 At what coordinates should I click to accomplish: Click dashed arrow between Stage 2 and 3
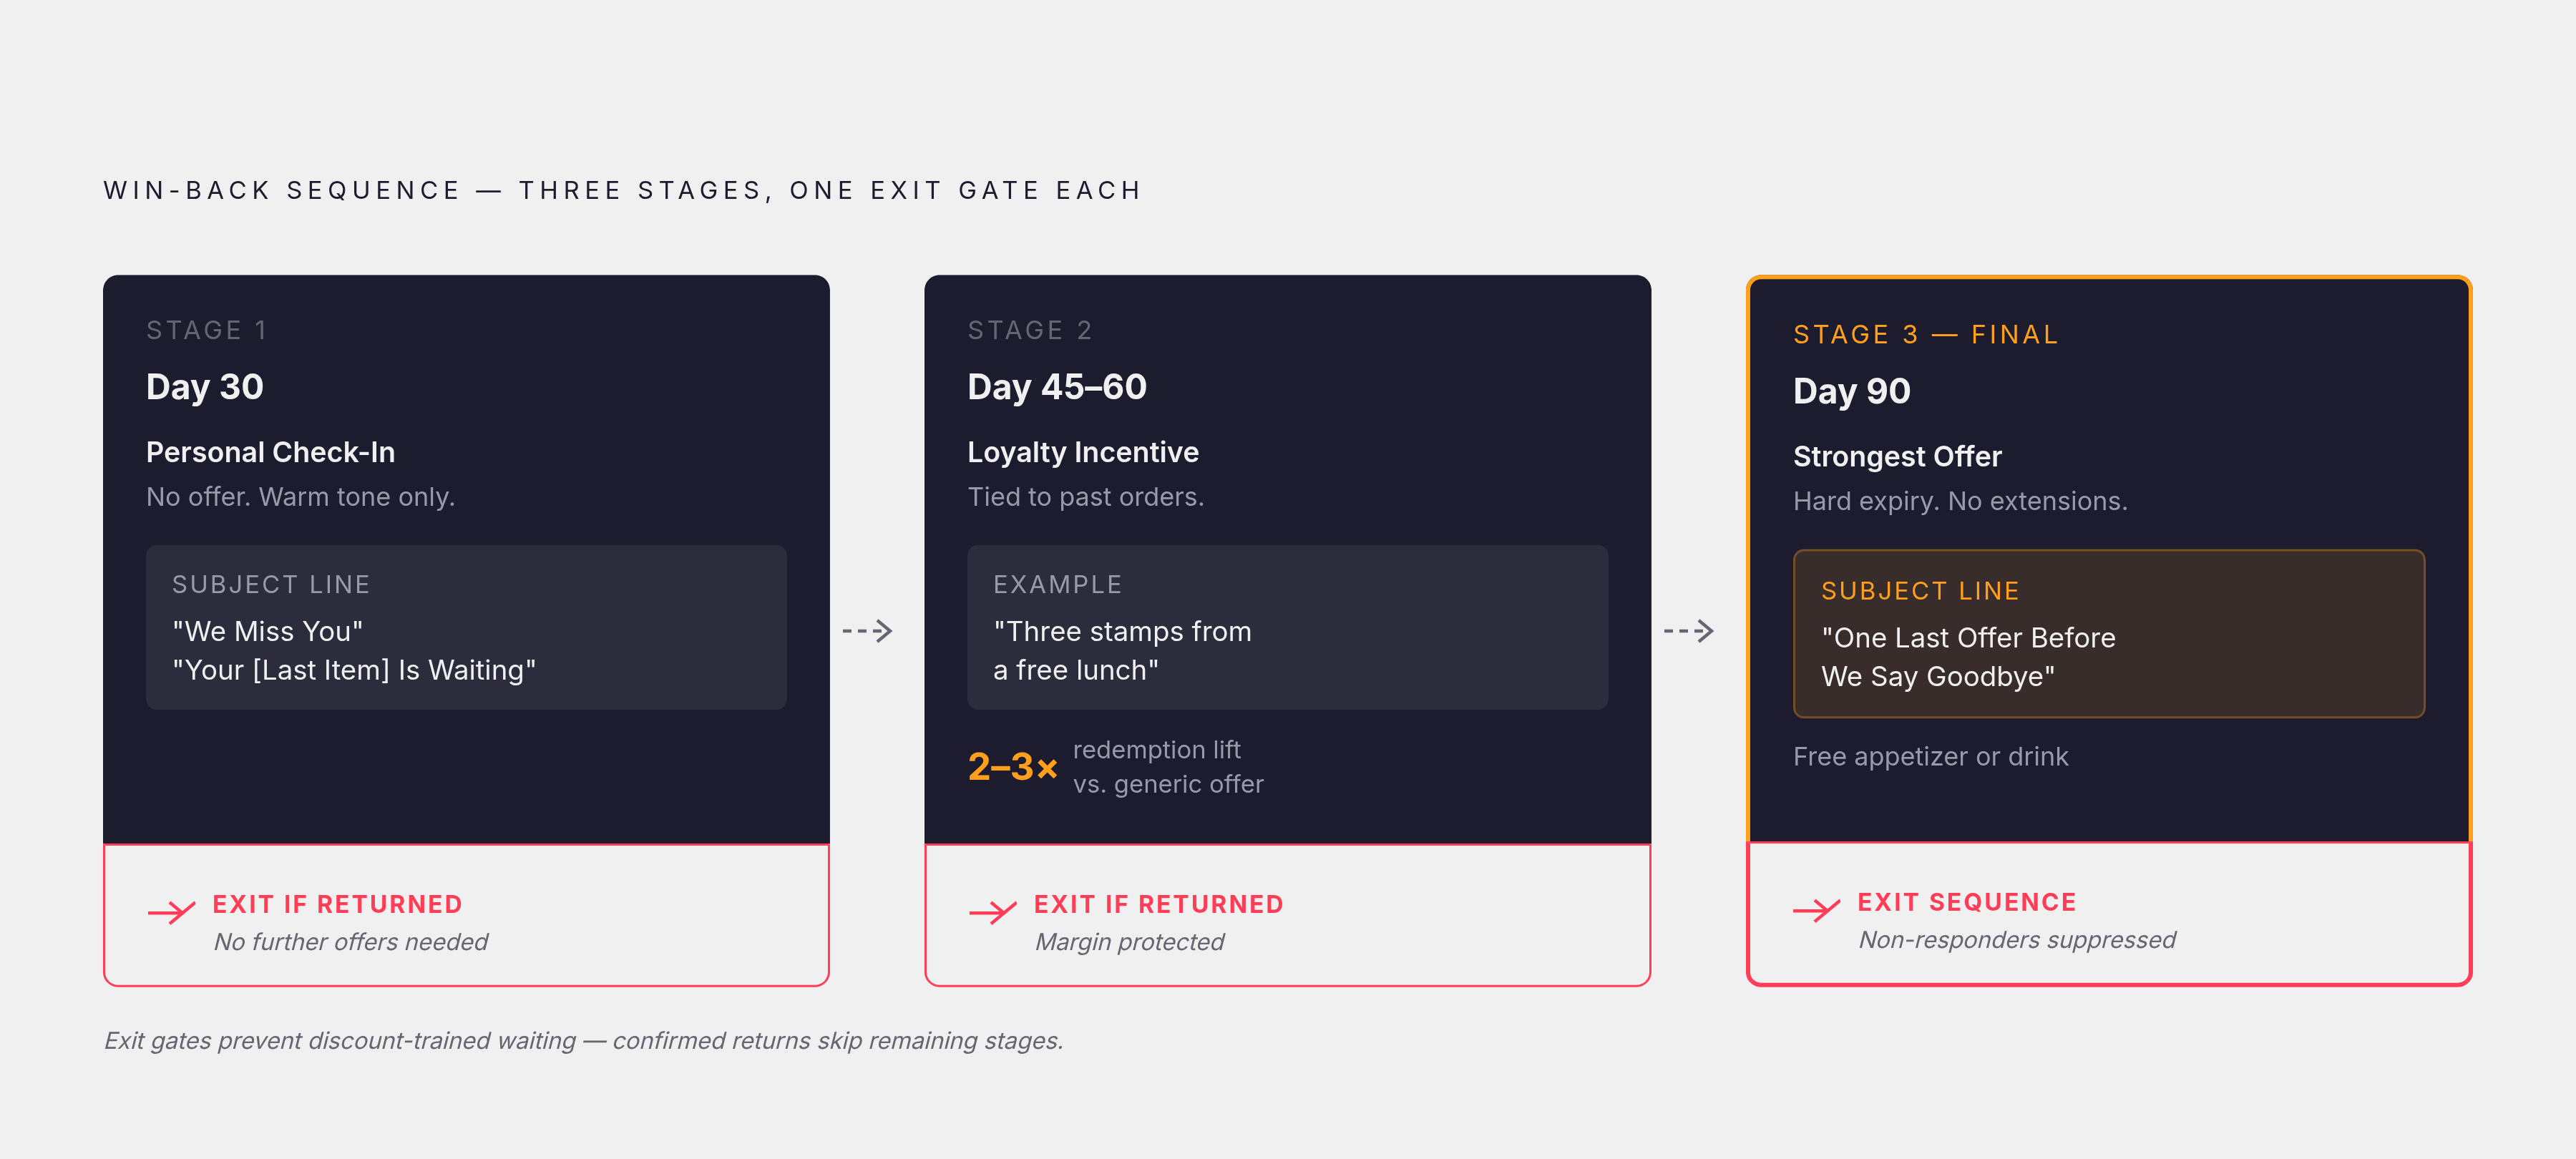[x=1688, y=630]
